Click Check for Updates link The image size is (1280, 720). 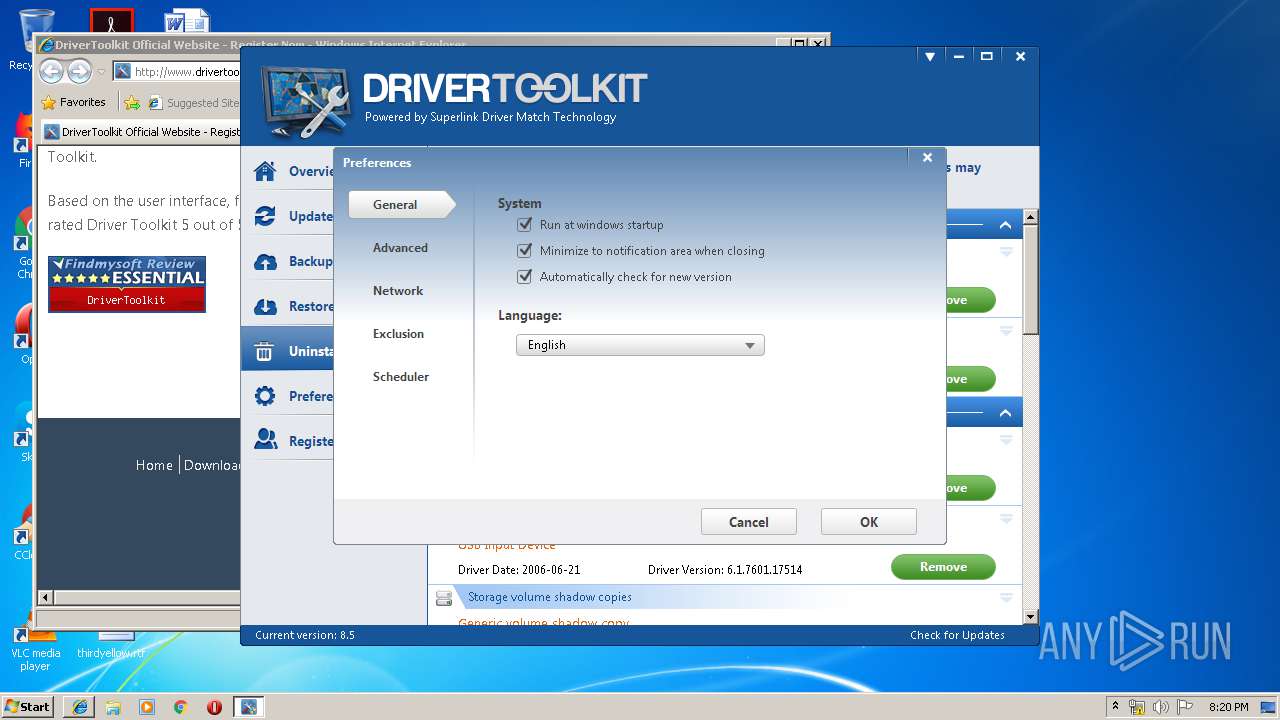click(x=957, y=635)
